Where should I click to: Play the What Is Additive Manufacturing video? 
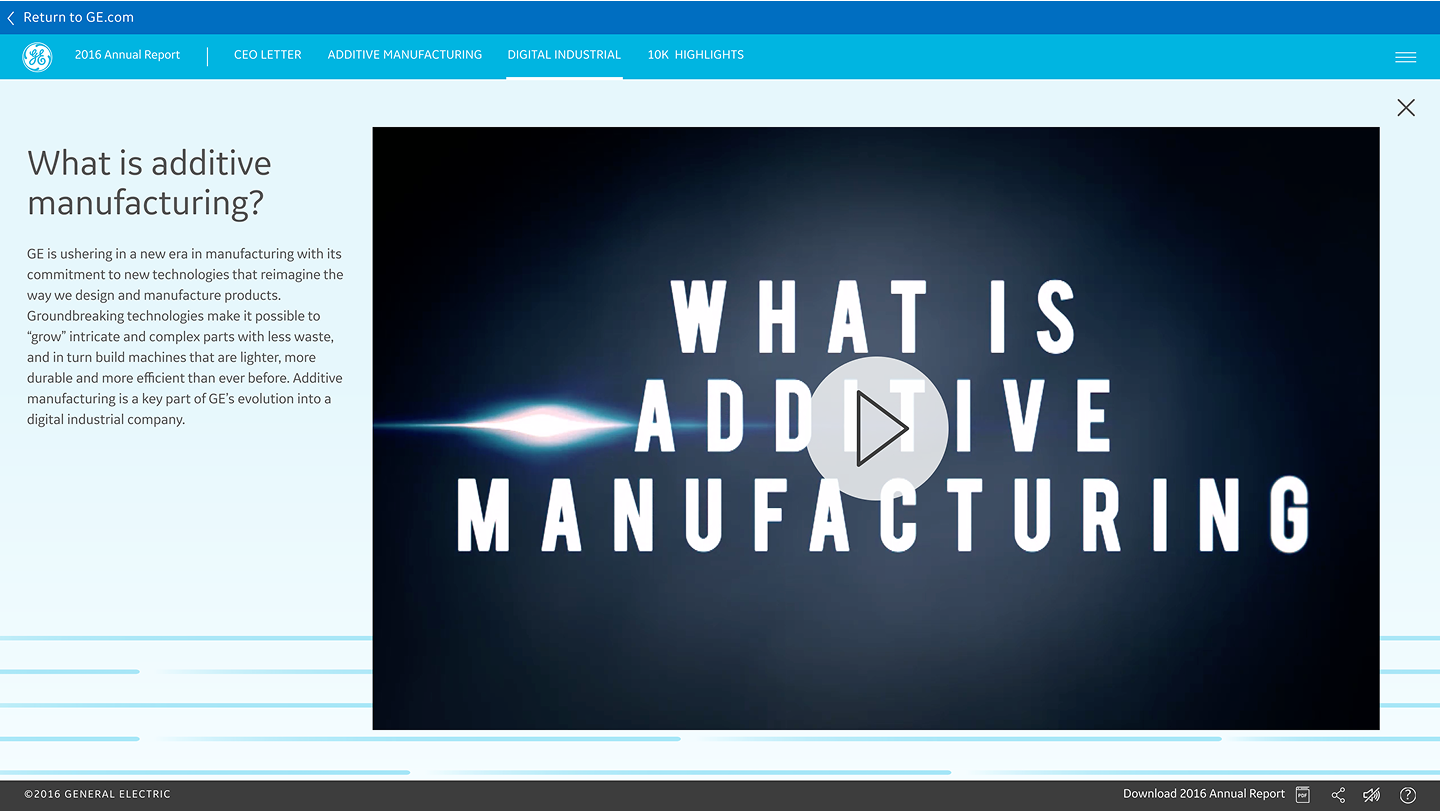(877, 428)
